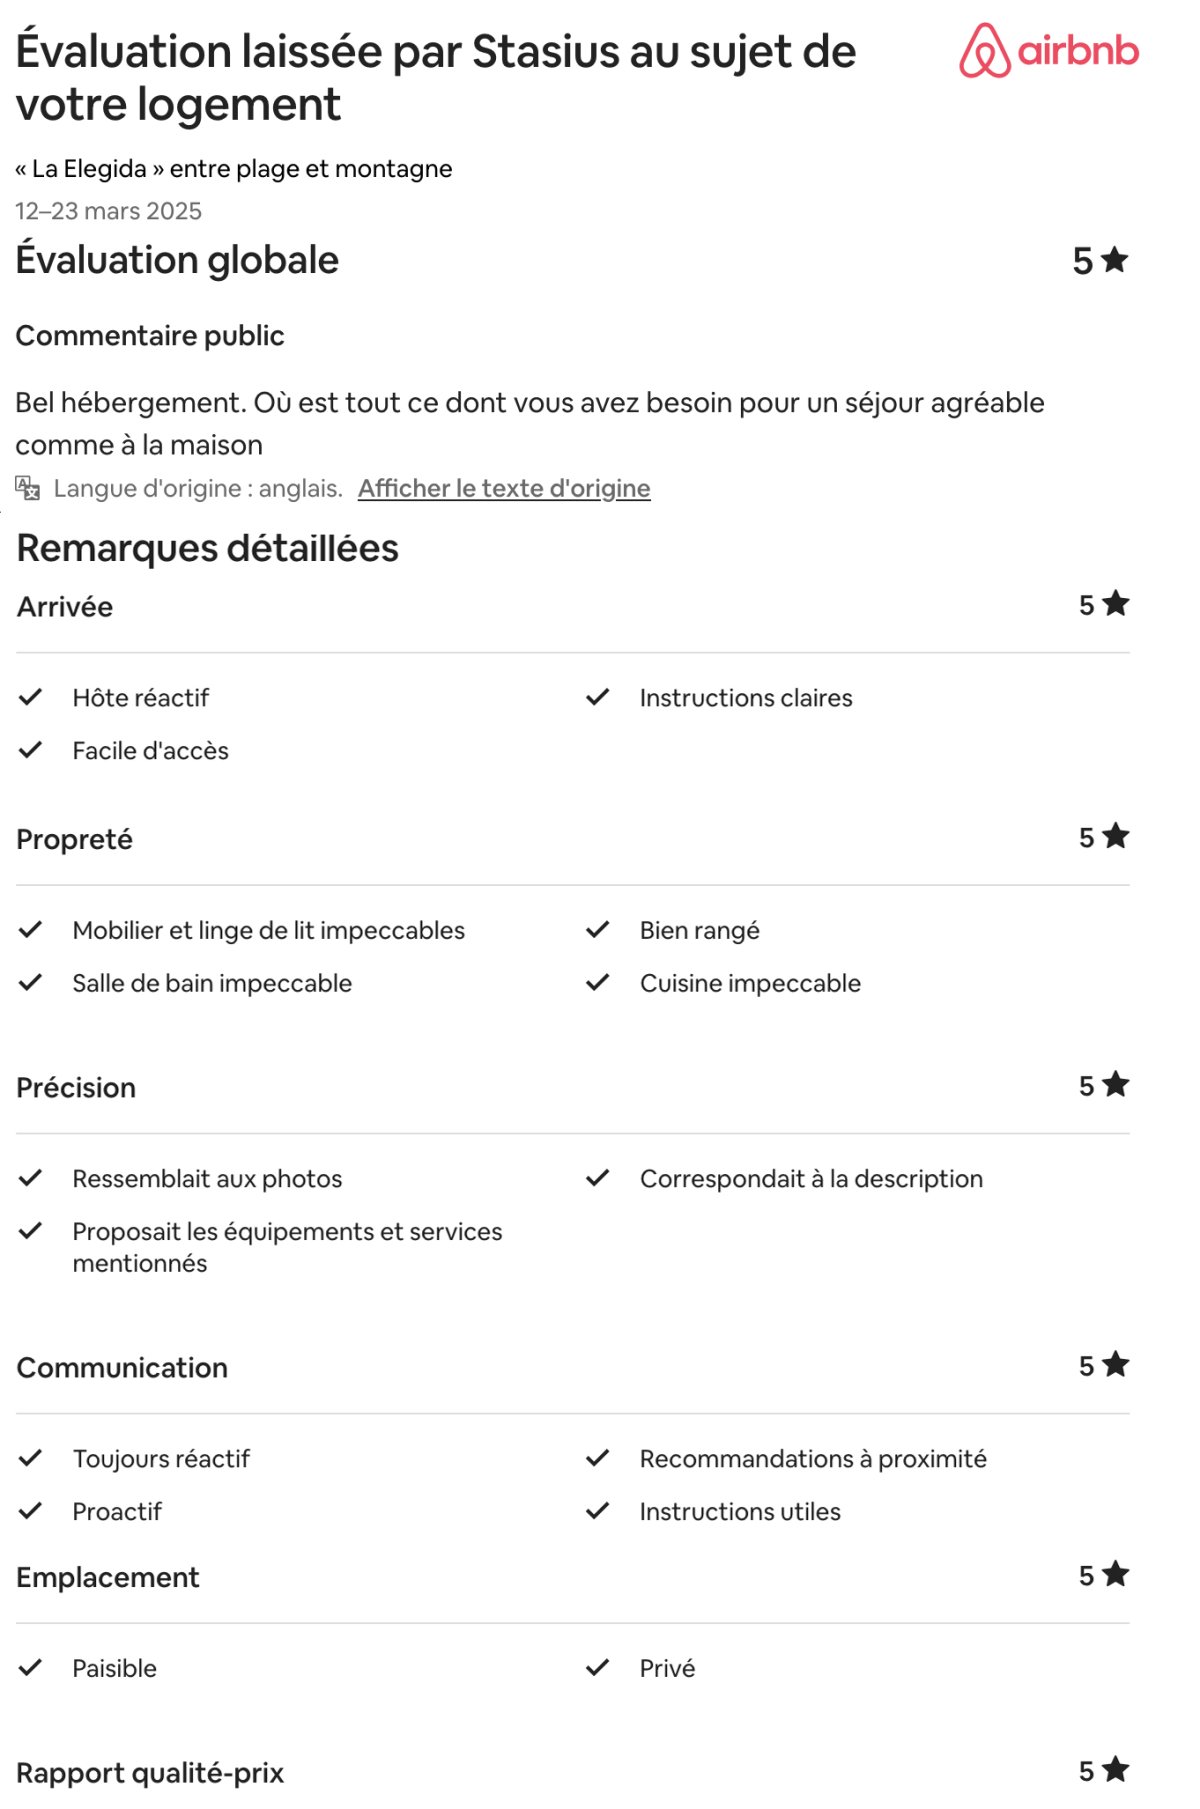Click the checkmark beside Ressemblait aux photos
Image resolution: width=1200 pixels, height=1809 pixels.
[31, 1178]
